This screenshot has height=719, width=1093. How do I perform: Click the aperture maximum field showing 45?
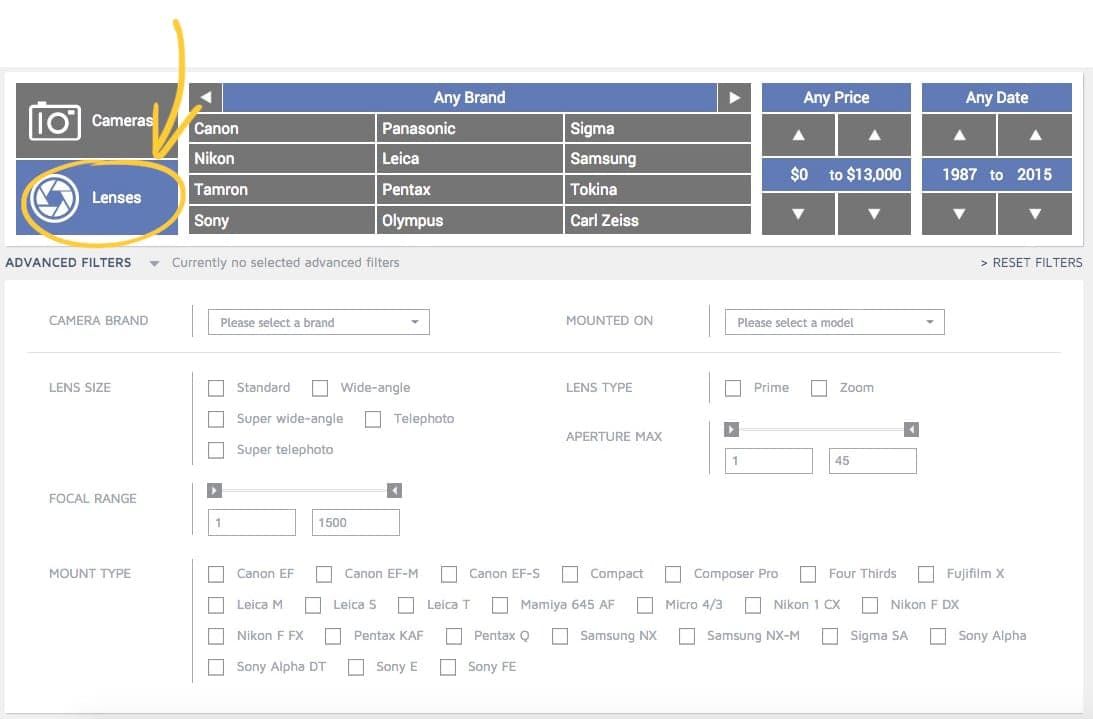873,461
